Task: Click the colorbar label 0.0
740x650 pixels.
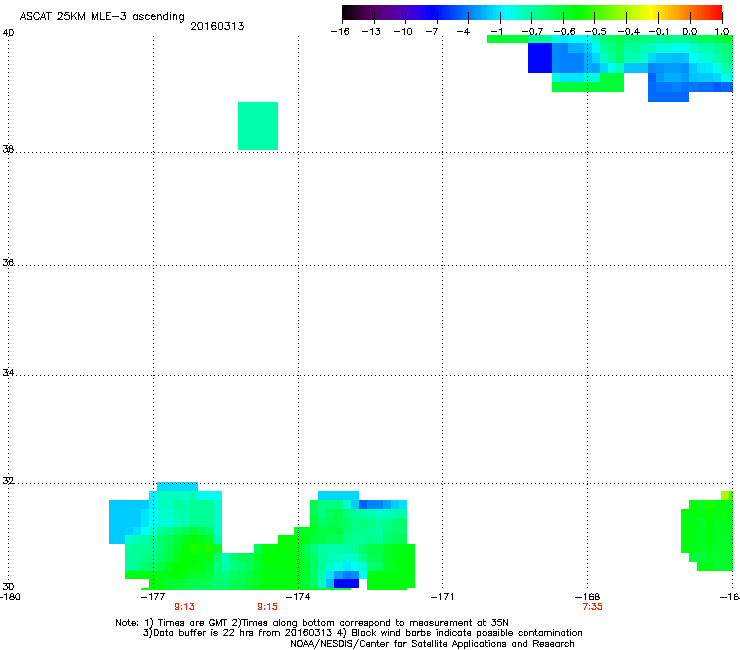Action: pyautogui.click(x=690, y=32)
